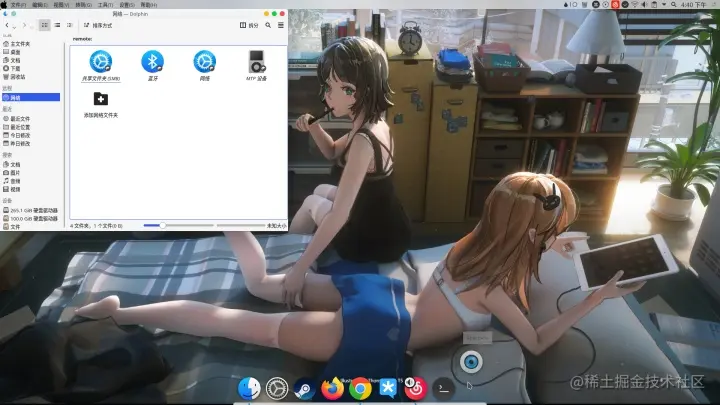Open System Preferences gear in dock
Image resolution: width=720 pixels, height=405 pixels.
[277, 388]
